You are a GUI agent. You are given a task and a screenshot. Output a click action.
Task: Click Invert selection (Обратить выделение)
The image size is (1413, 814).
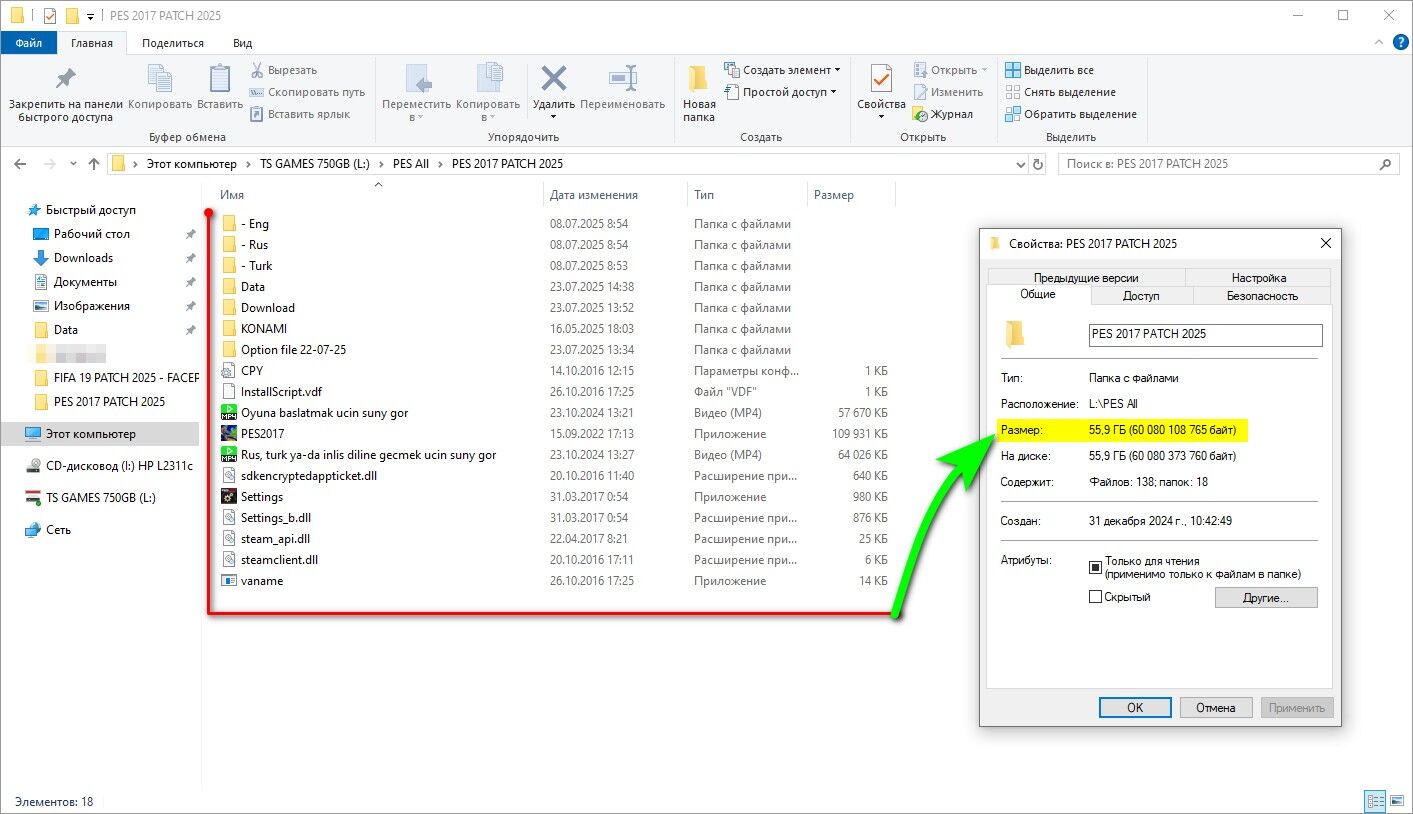coord(1070,114)
